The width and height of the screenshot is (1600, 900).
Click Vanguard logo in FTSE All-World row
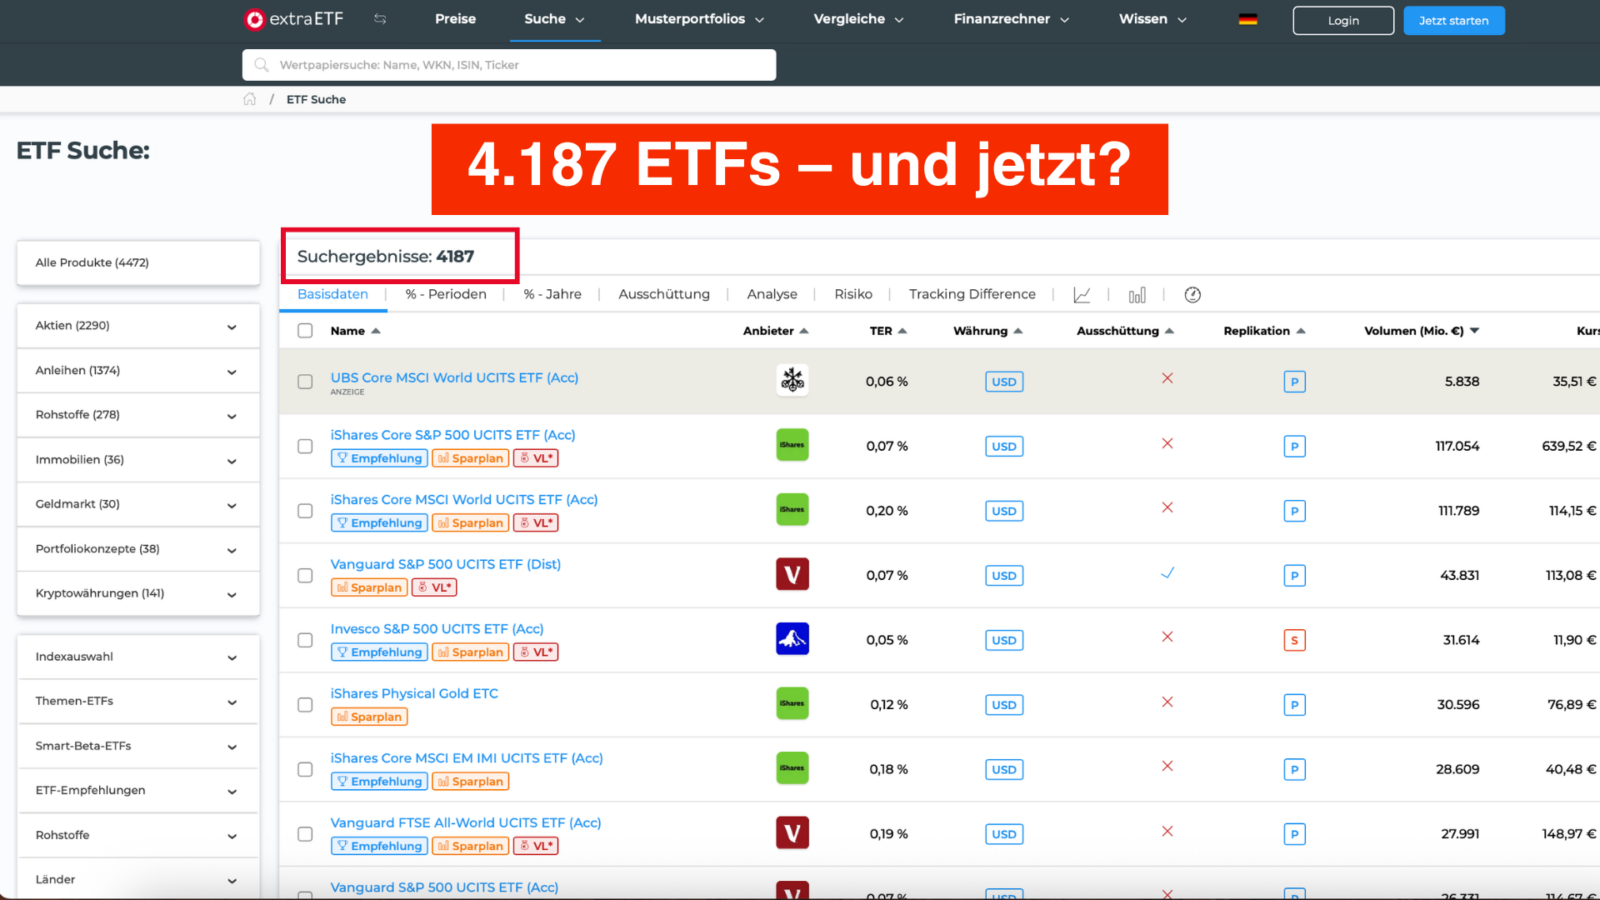click(x=793, y=833)
